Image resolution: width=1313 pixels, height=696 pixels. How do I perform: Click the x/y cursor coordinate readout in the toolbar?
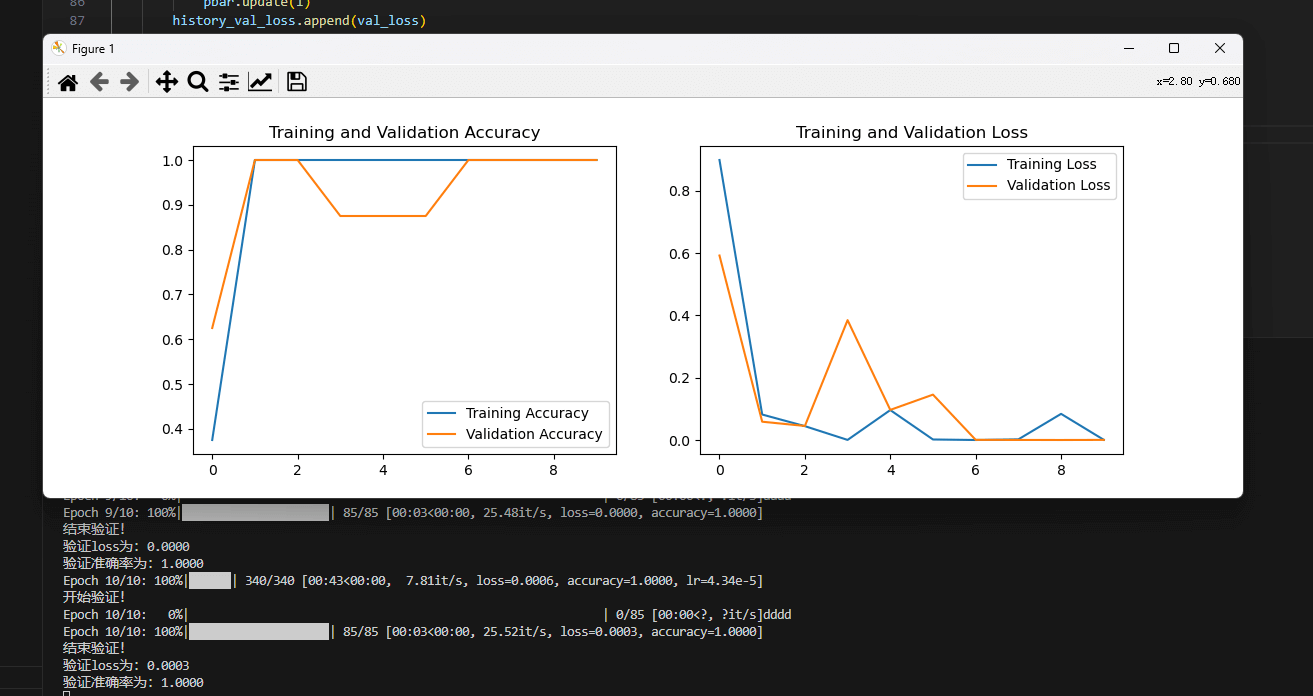(x=1197, y=82)
